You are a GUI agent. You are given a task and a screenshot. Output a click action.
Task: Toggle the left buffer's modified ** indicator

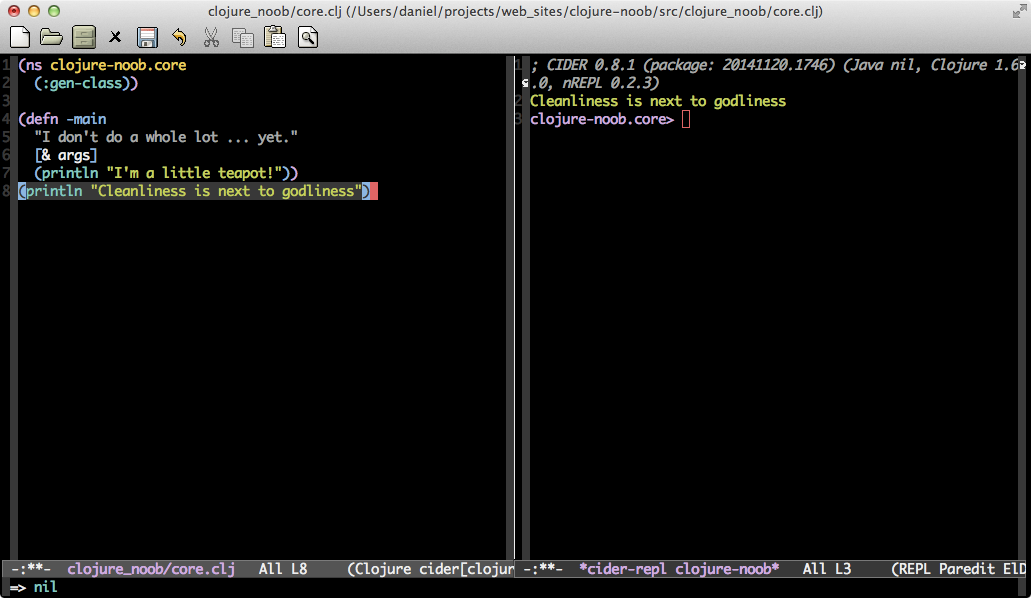(x=33, y=569)
